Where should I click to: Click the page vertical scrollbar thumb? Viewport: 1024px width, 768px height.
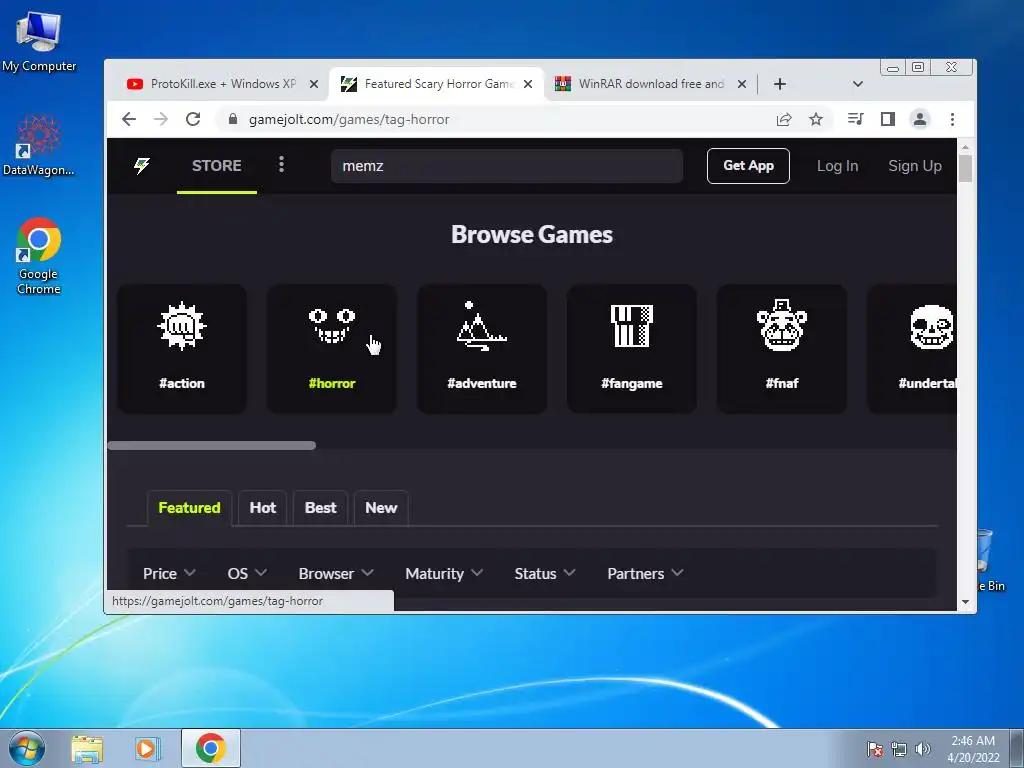tap(965, 168)
